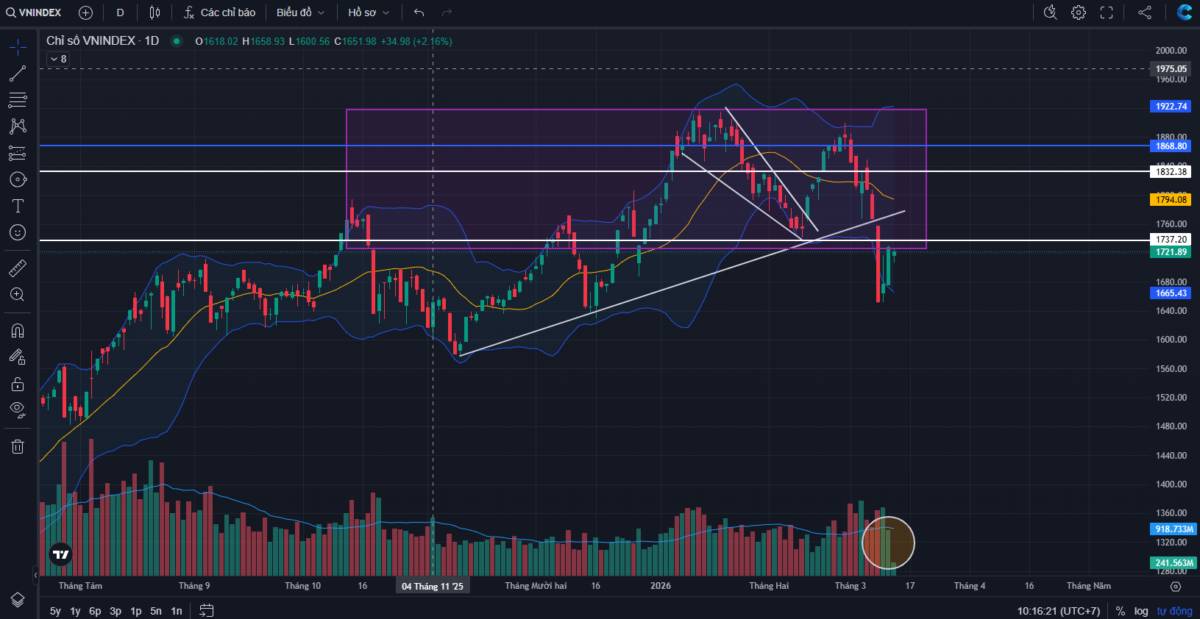Click the 04 Tháng 11 '25 date marker
Image resolution: width=1200 pixels, height=619 pixels.
432,587
